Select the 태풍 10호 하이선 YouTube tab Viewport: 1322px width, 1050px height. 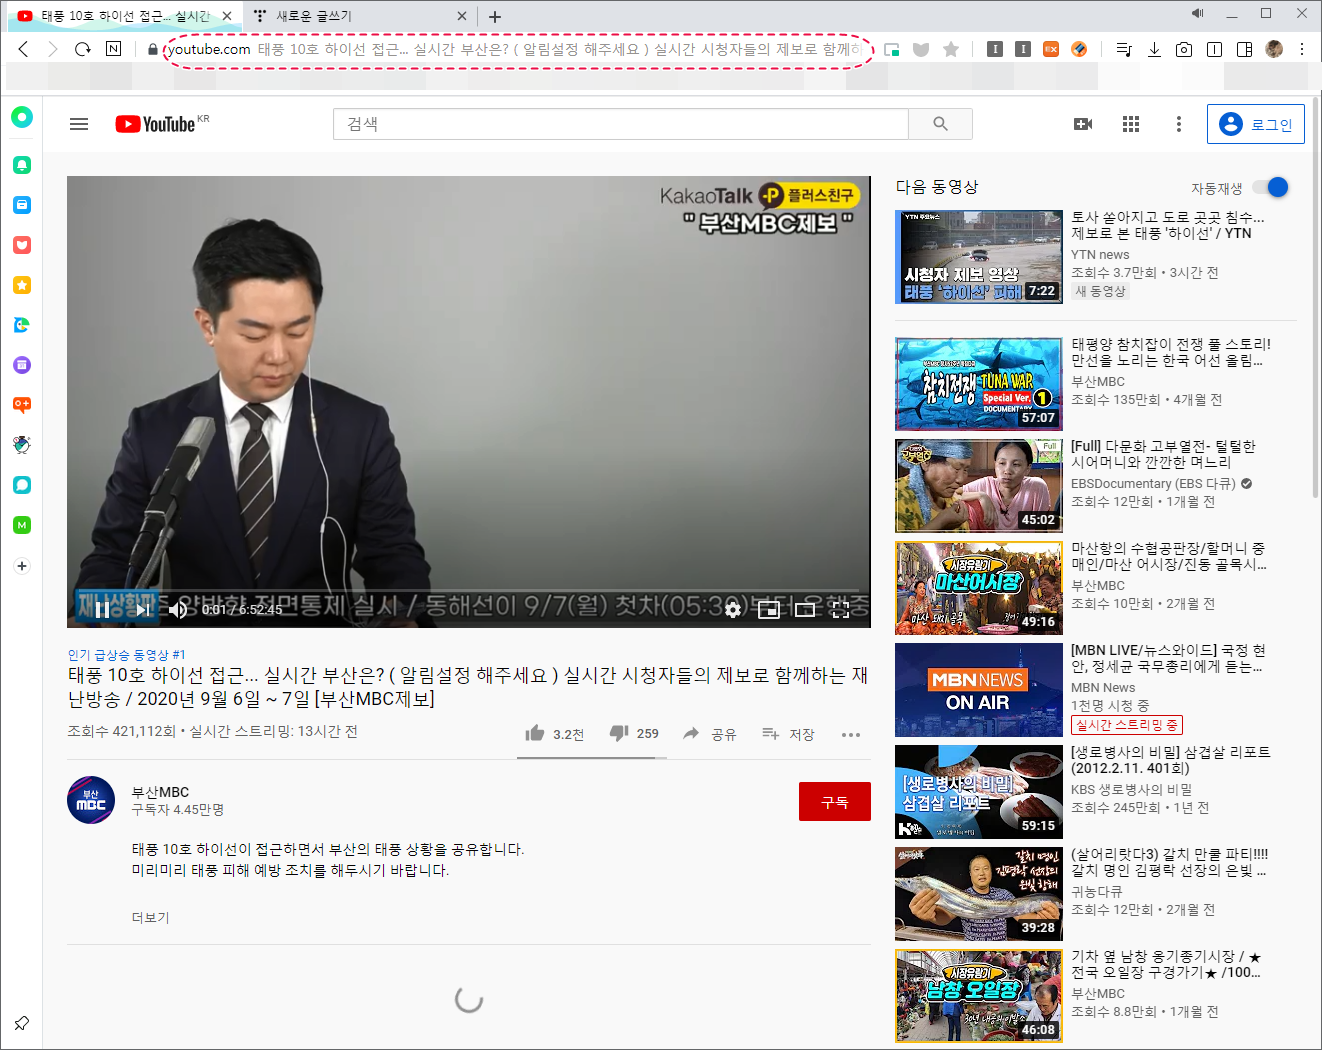point(125,16)
